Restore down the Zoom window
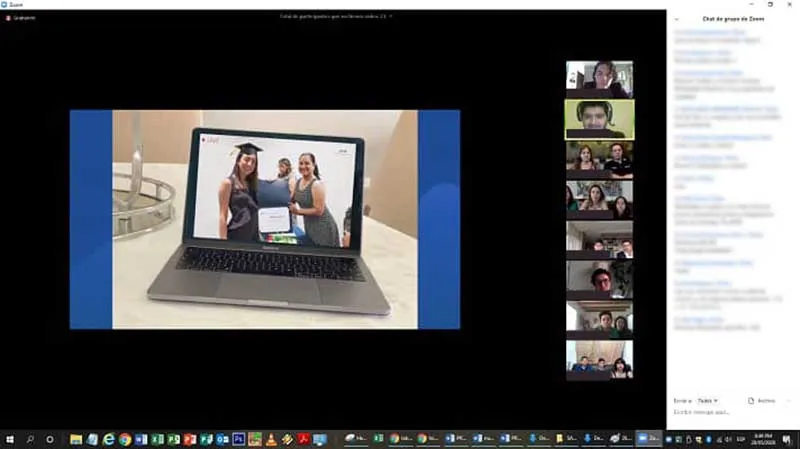Image resolution: width=800 pixels, height=449 pixels. pyautogui.click(x=770, y=4)
